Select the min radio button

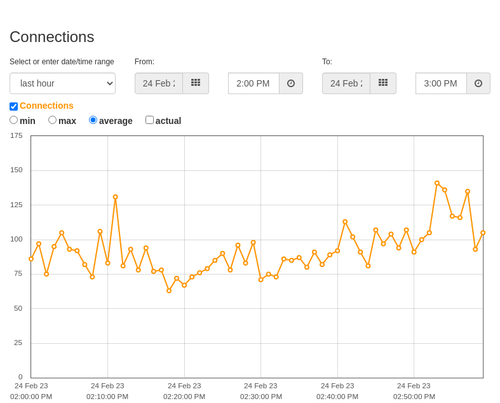click(x=13, y=120)
